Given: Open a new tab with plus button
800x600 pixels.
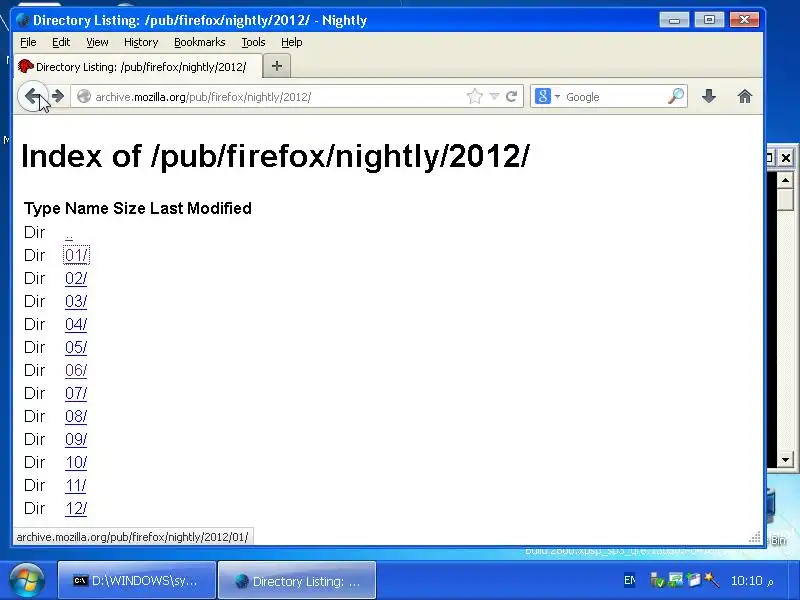Looking at the screenshot, I should (x=277, y=66).
